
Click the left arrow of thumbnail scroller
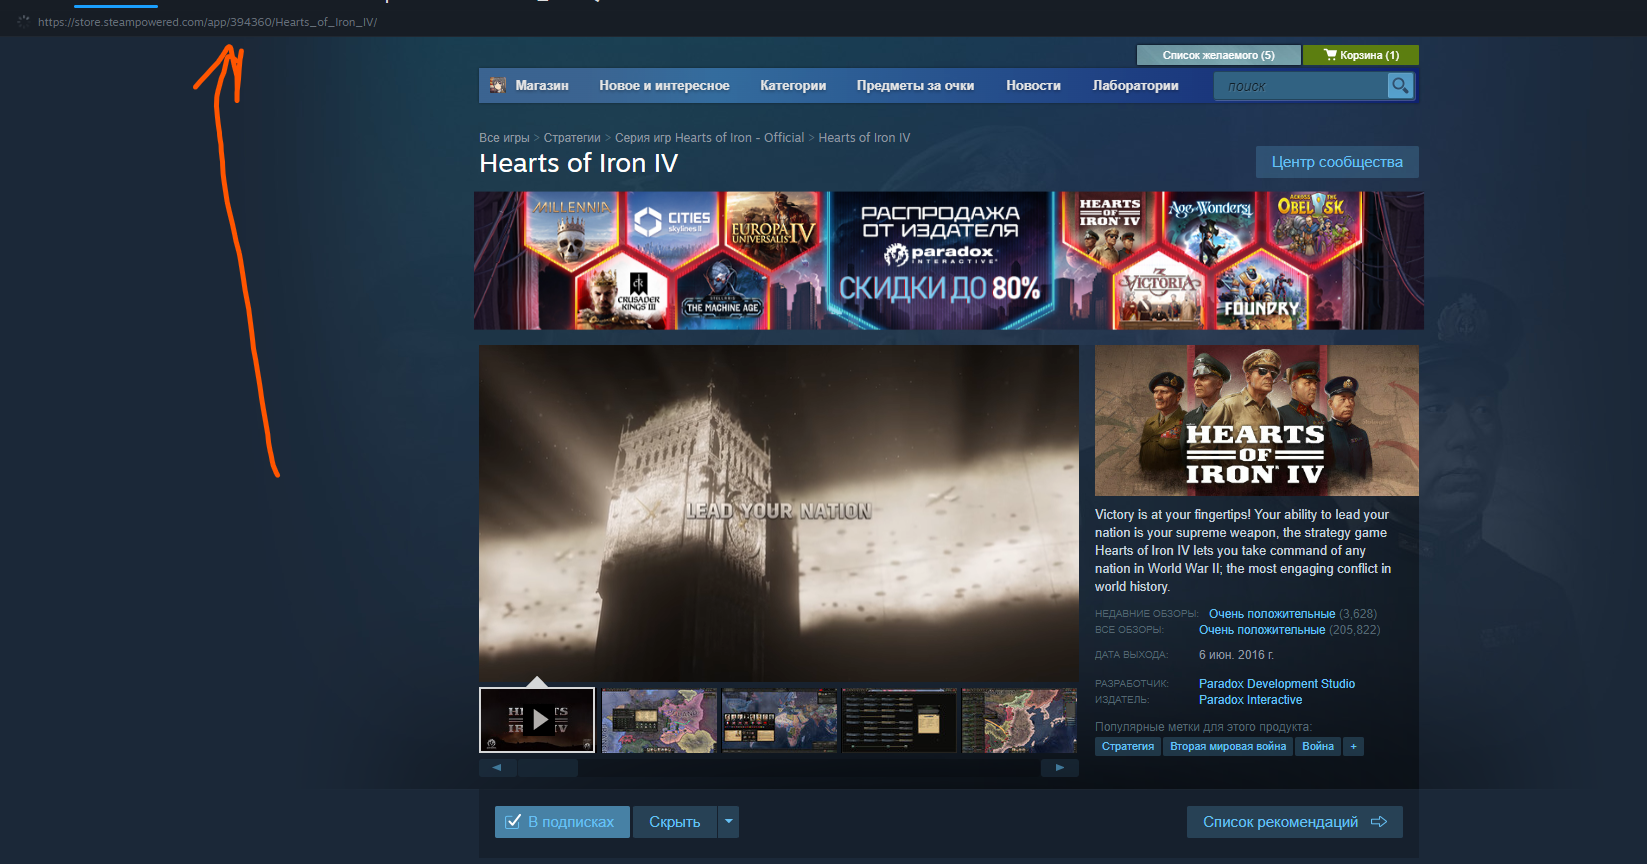(x=497, y=768)
